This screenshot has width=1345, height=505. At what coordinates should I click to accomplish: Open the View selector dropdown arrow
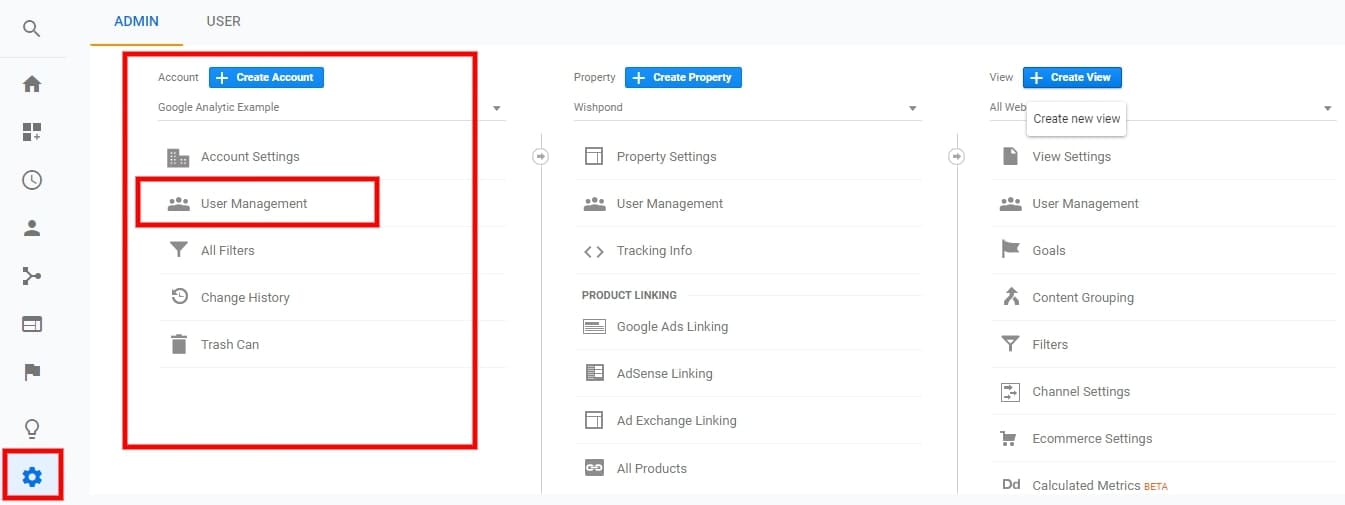pos(1327,108)
